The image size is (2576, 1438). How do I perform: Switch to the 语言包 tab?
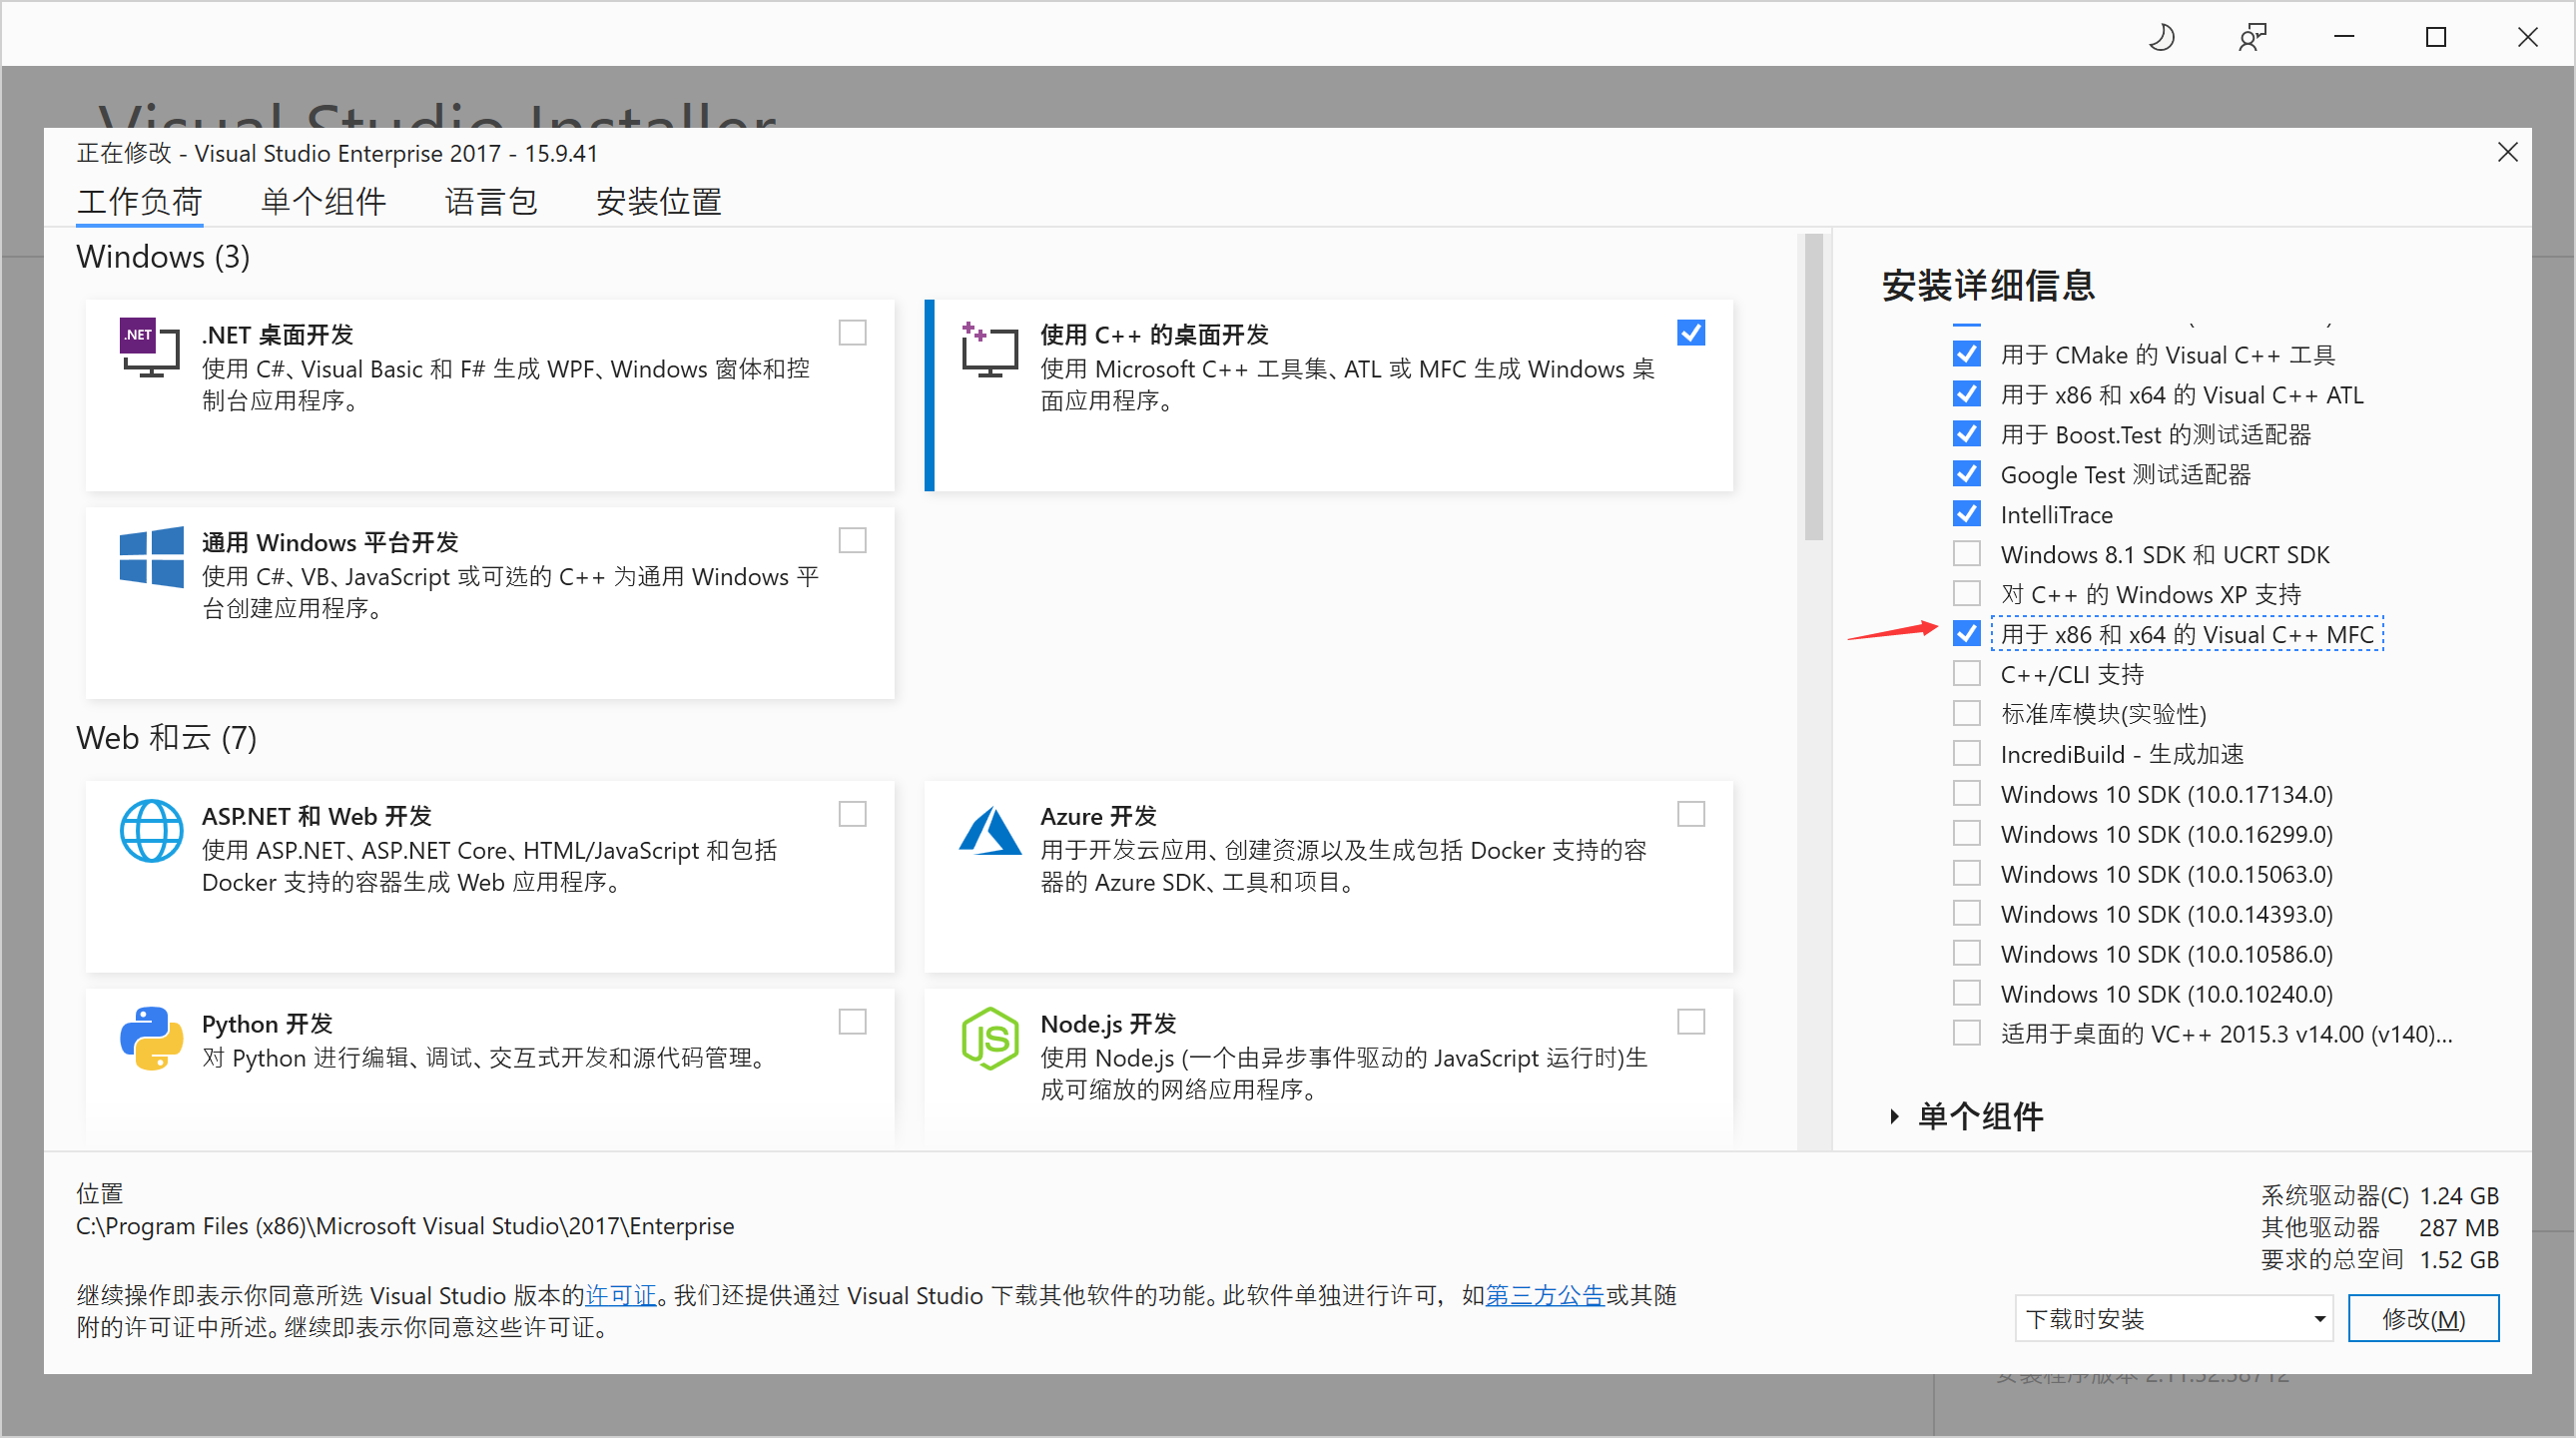click(x=491, y=201)
